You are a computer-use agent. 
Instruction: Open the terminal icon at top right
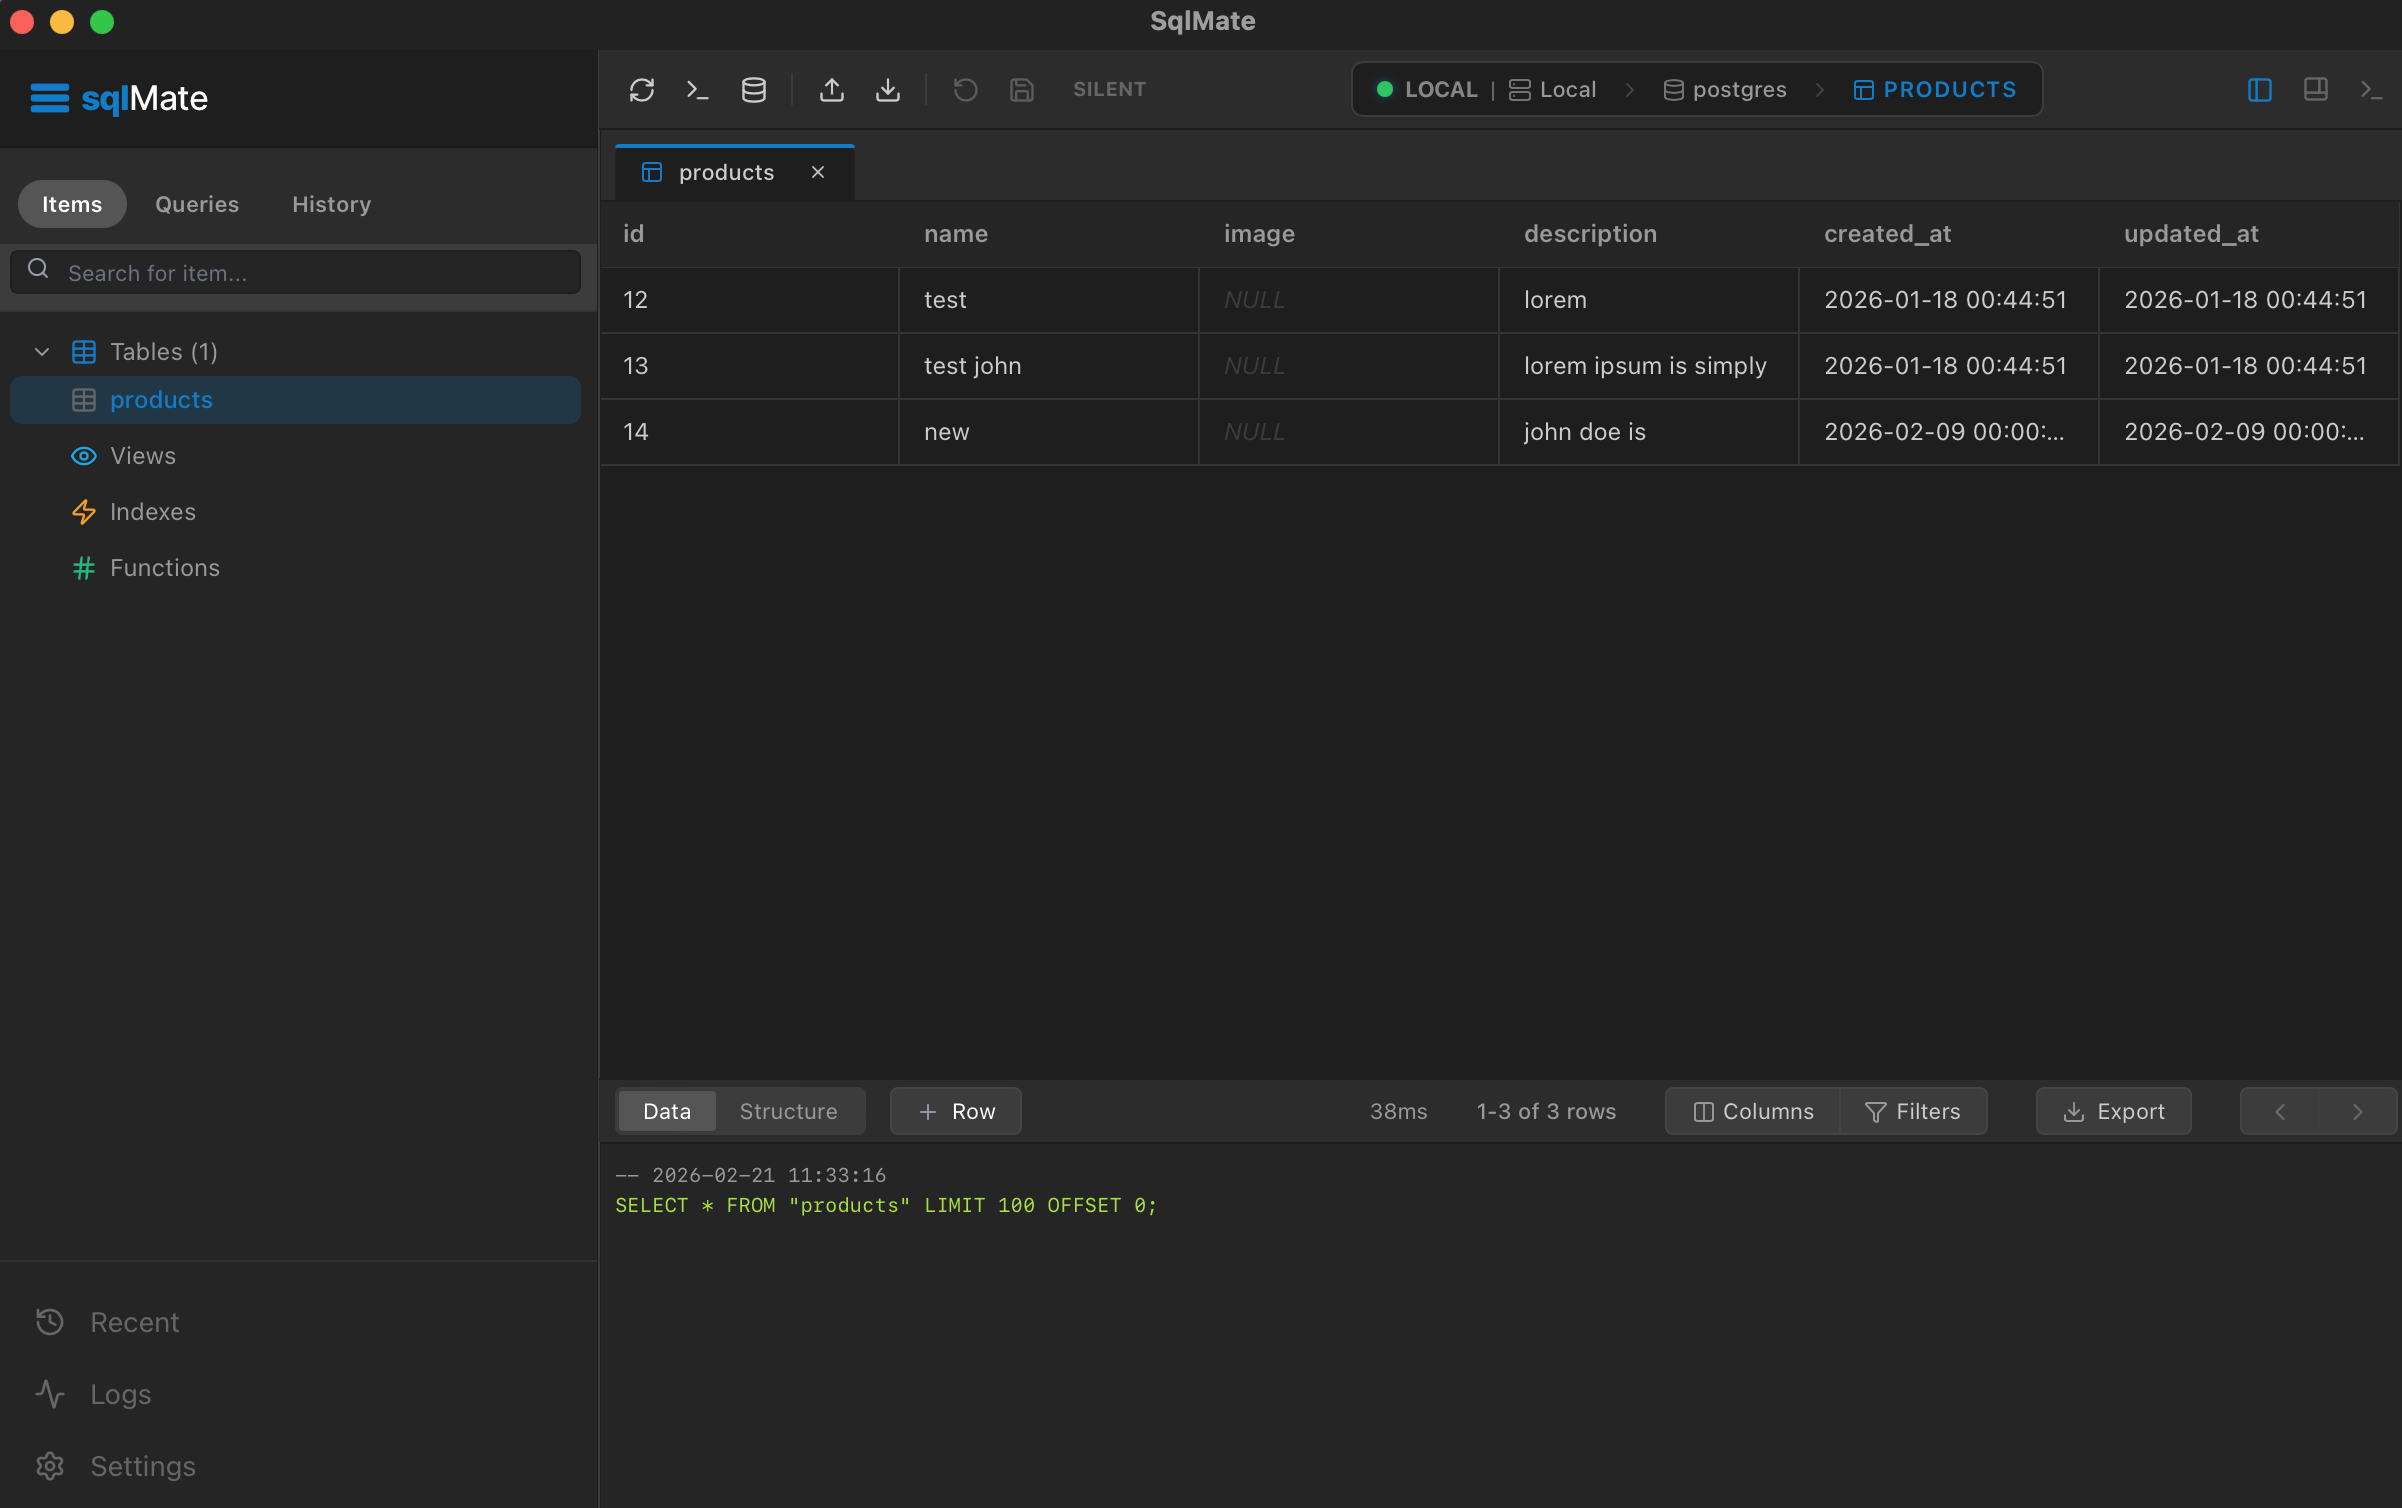pos(2371,90)
